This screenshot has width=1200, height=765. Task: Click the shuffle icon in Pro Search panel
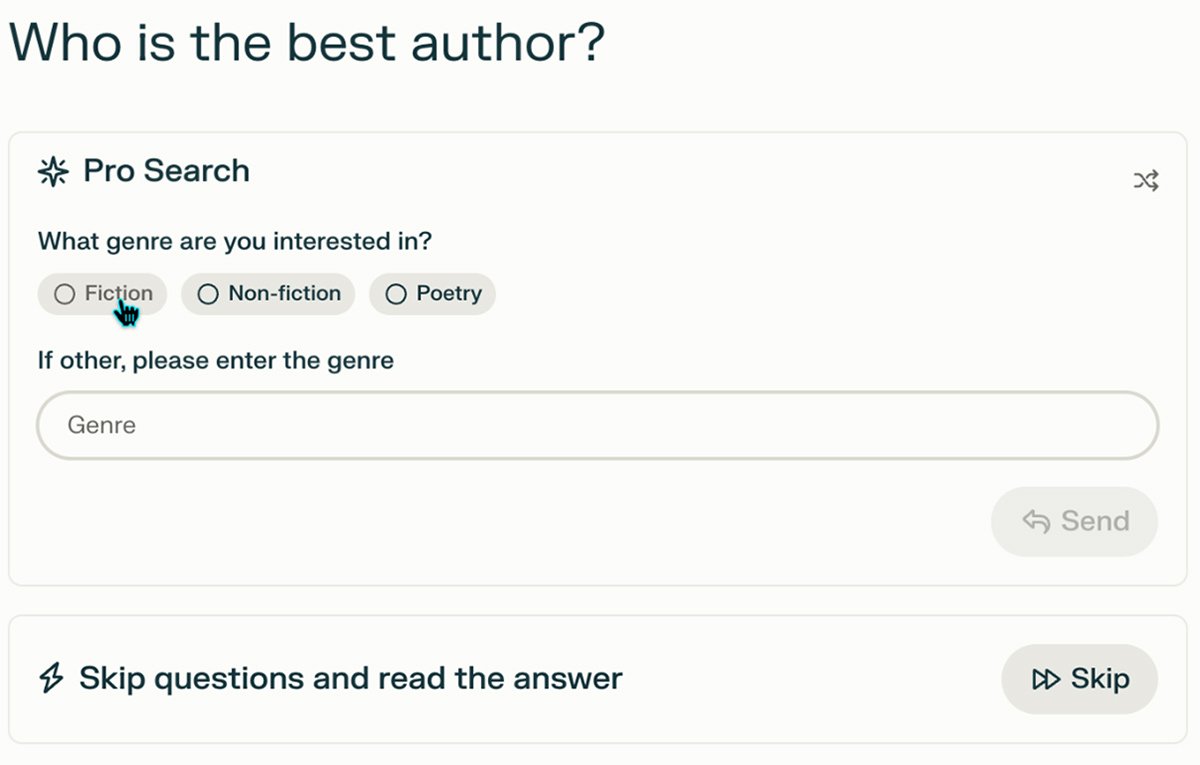pyautogui.click(x=1145, y=181)
